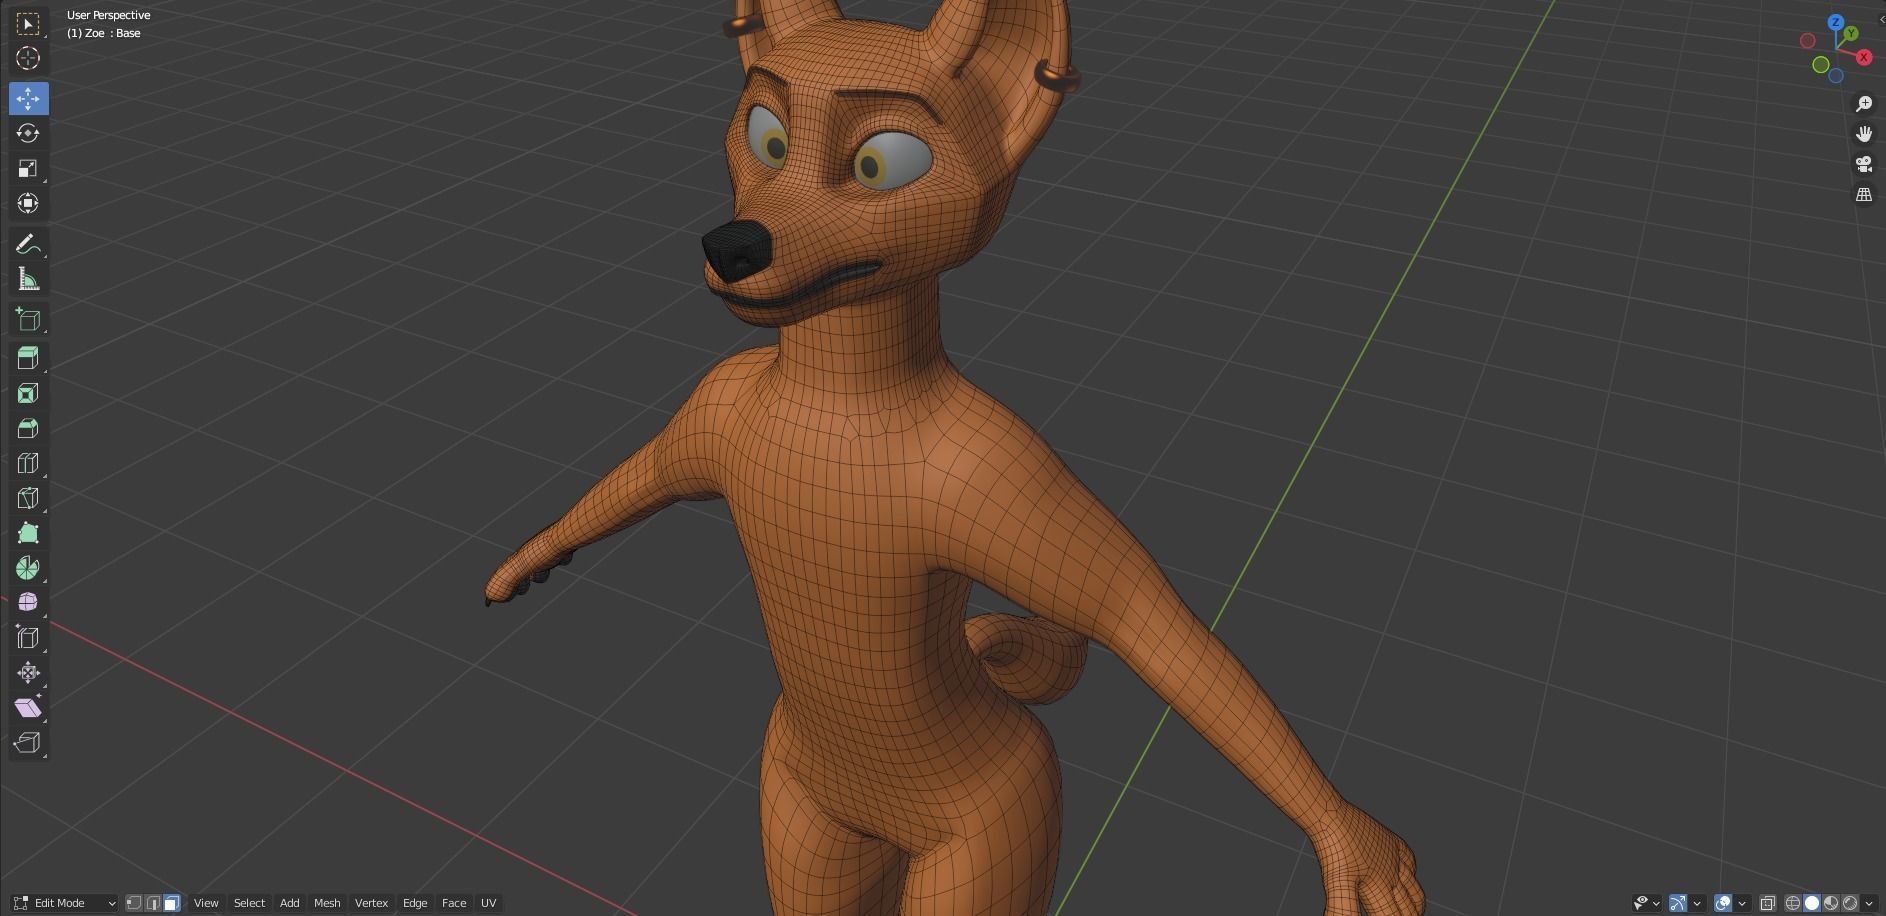Activate the Spin tool

point(28,568)
